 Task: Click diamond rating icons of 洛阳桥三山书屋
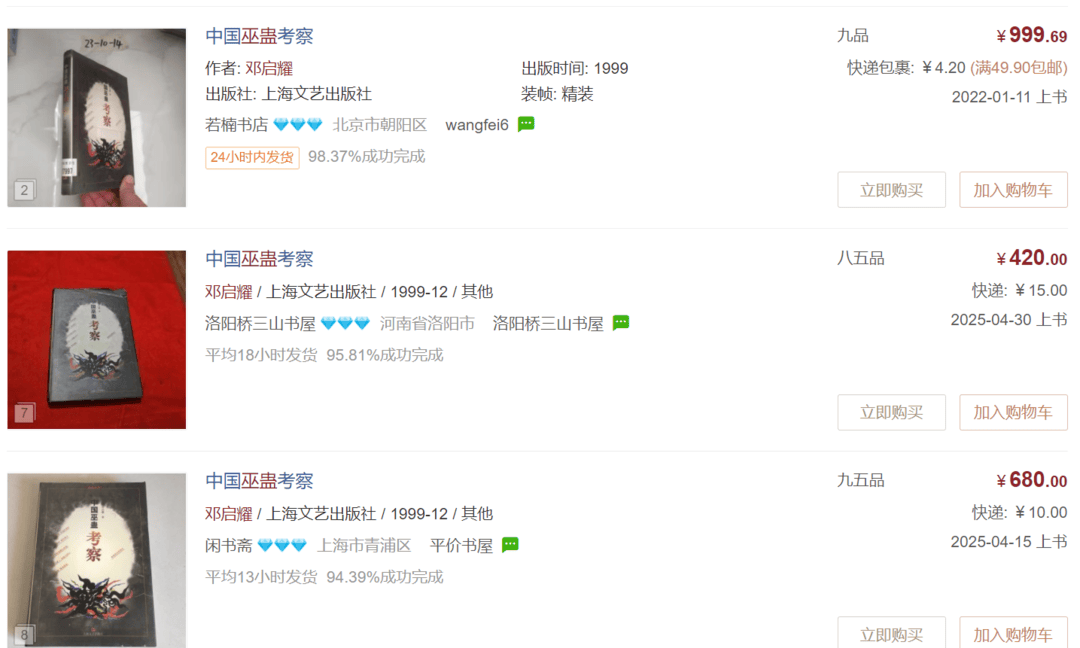346,323
